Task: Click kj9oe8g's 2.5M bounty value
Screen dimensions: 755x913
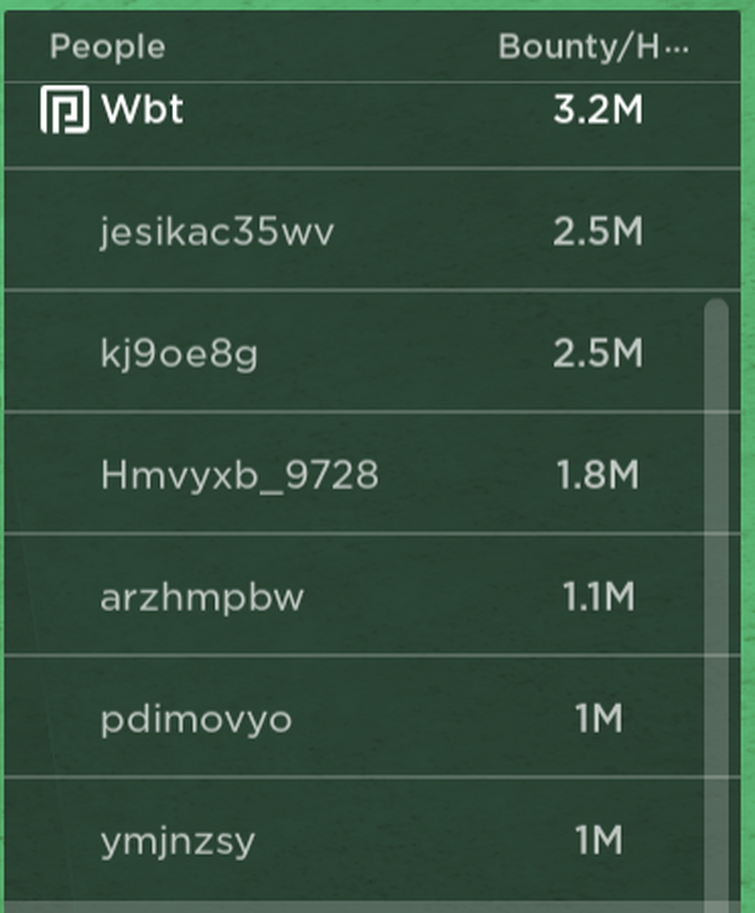Action: [x=598, y=353]
